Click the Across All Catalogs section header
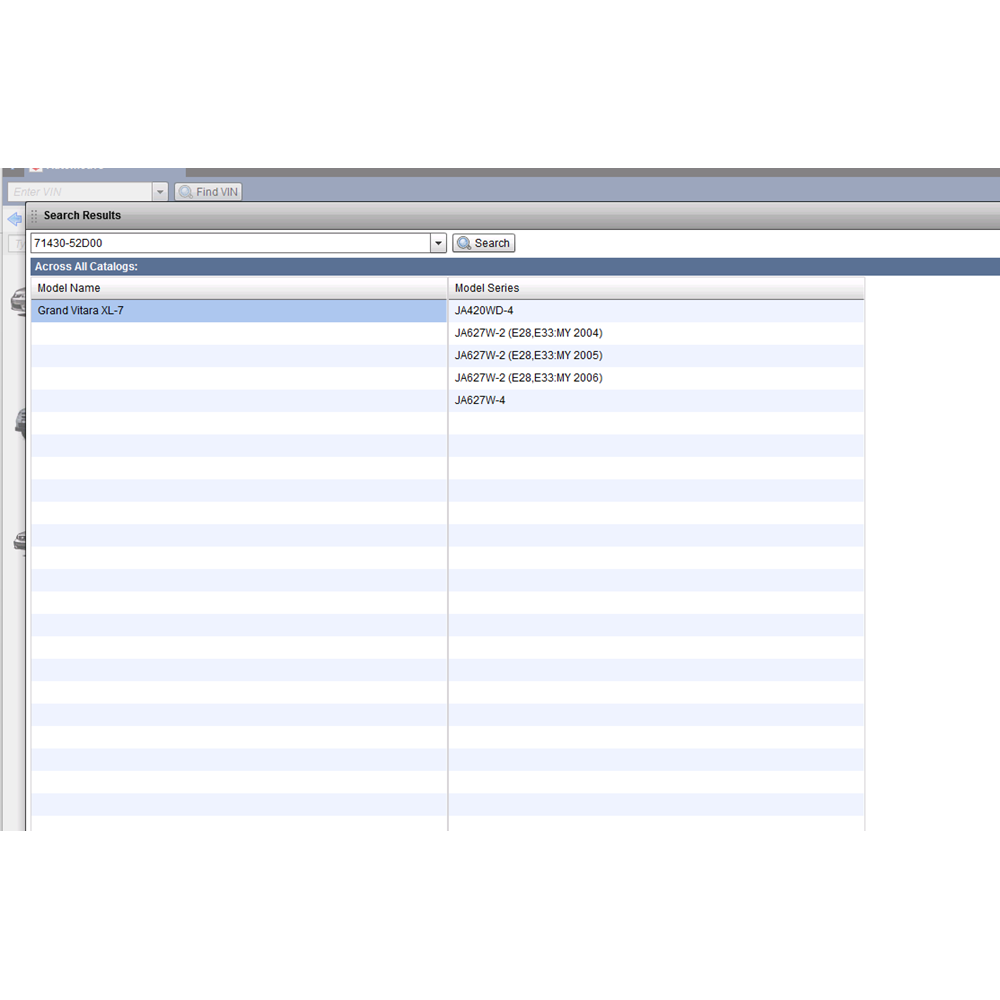Viewport: 1000px width, 1000px height. pos(86,267)
